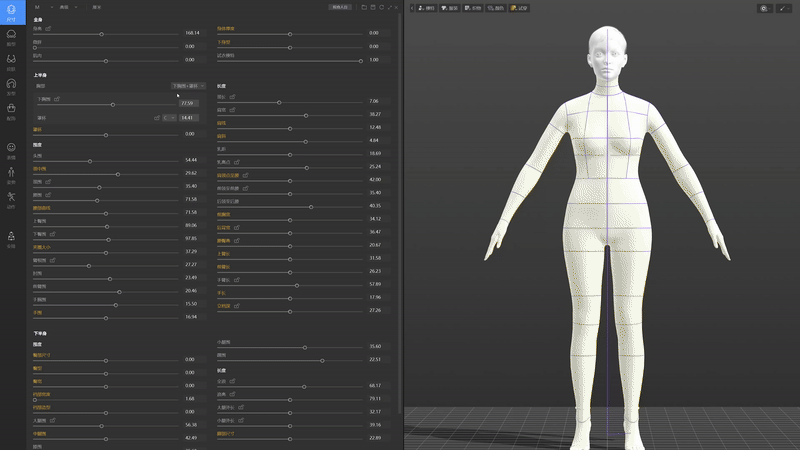Toggle the lock on the 38.27 shoulder width row

(232, 110)
